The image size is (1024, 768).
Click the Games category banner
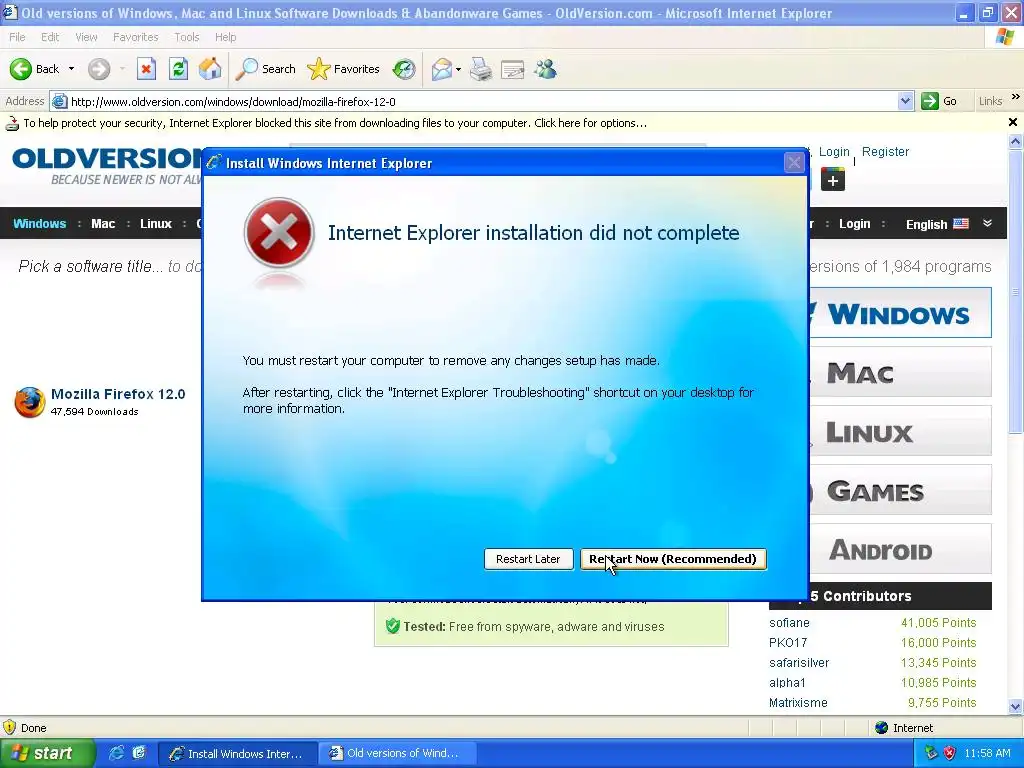coord(901,490)
